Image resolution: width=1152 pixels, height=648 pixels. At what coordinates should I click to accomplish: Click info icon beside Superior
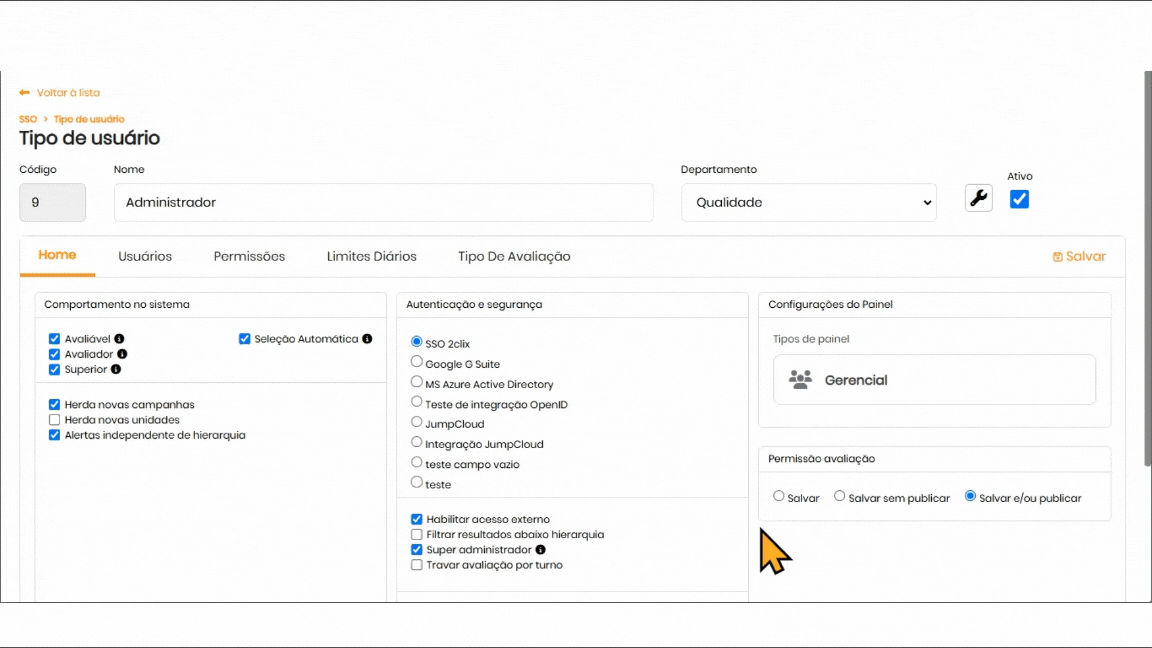pos(116,369)
